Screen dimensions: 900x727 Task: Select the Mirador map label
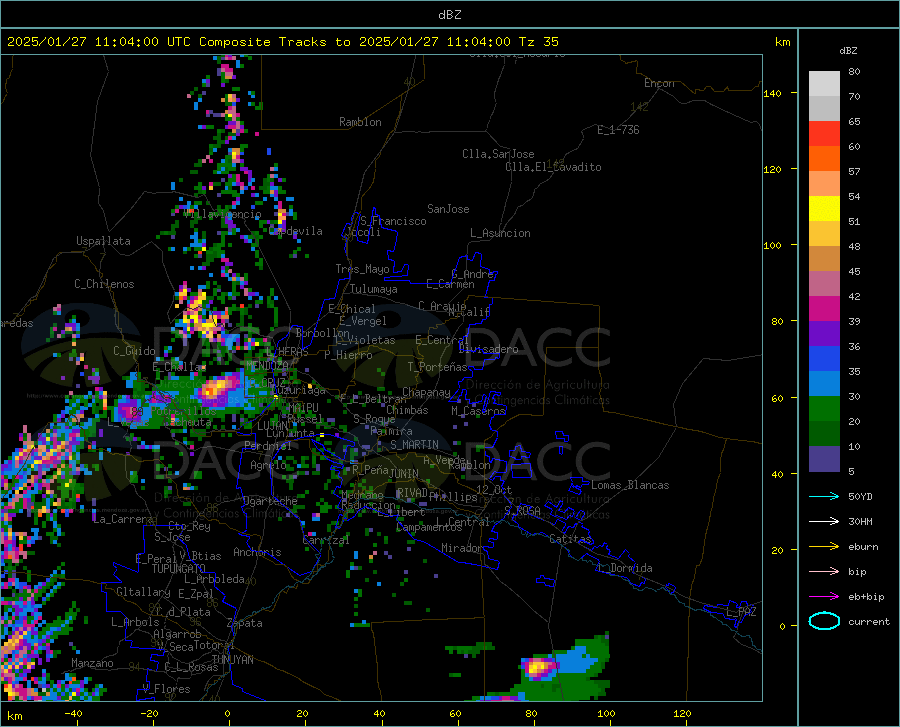tap(461, 548)
